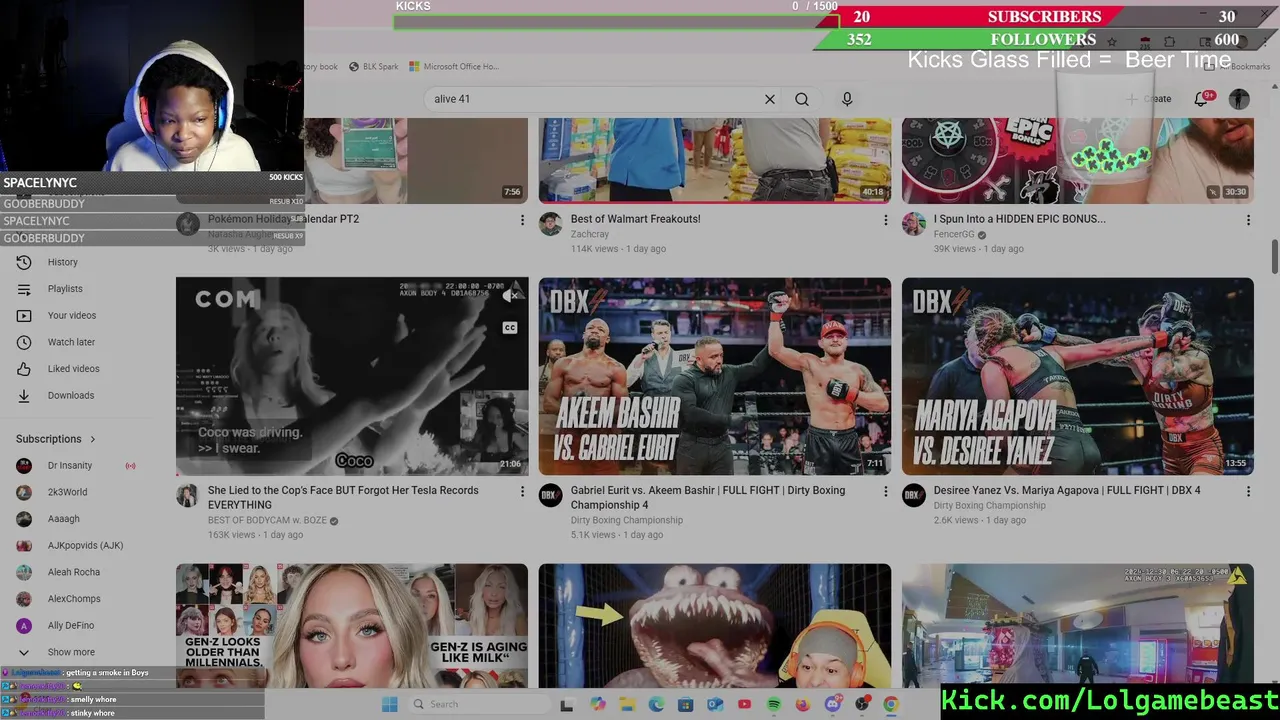
Task: Open Gabriel Eurit vs. Akeem Bashir title link
Action: click(708, 498)
